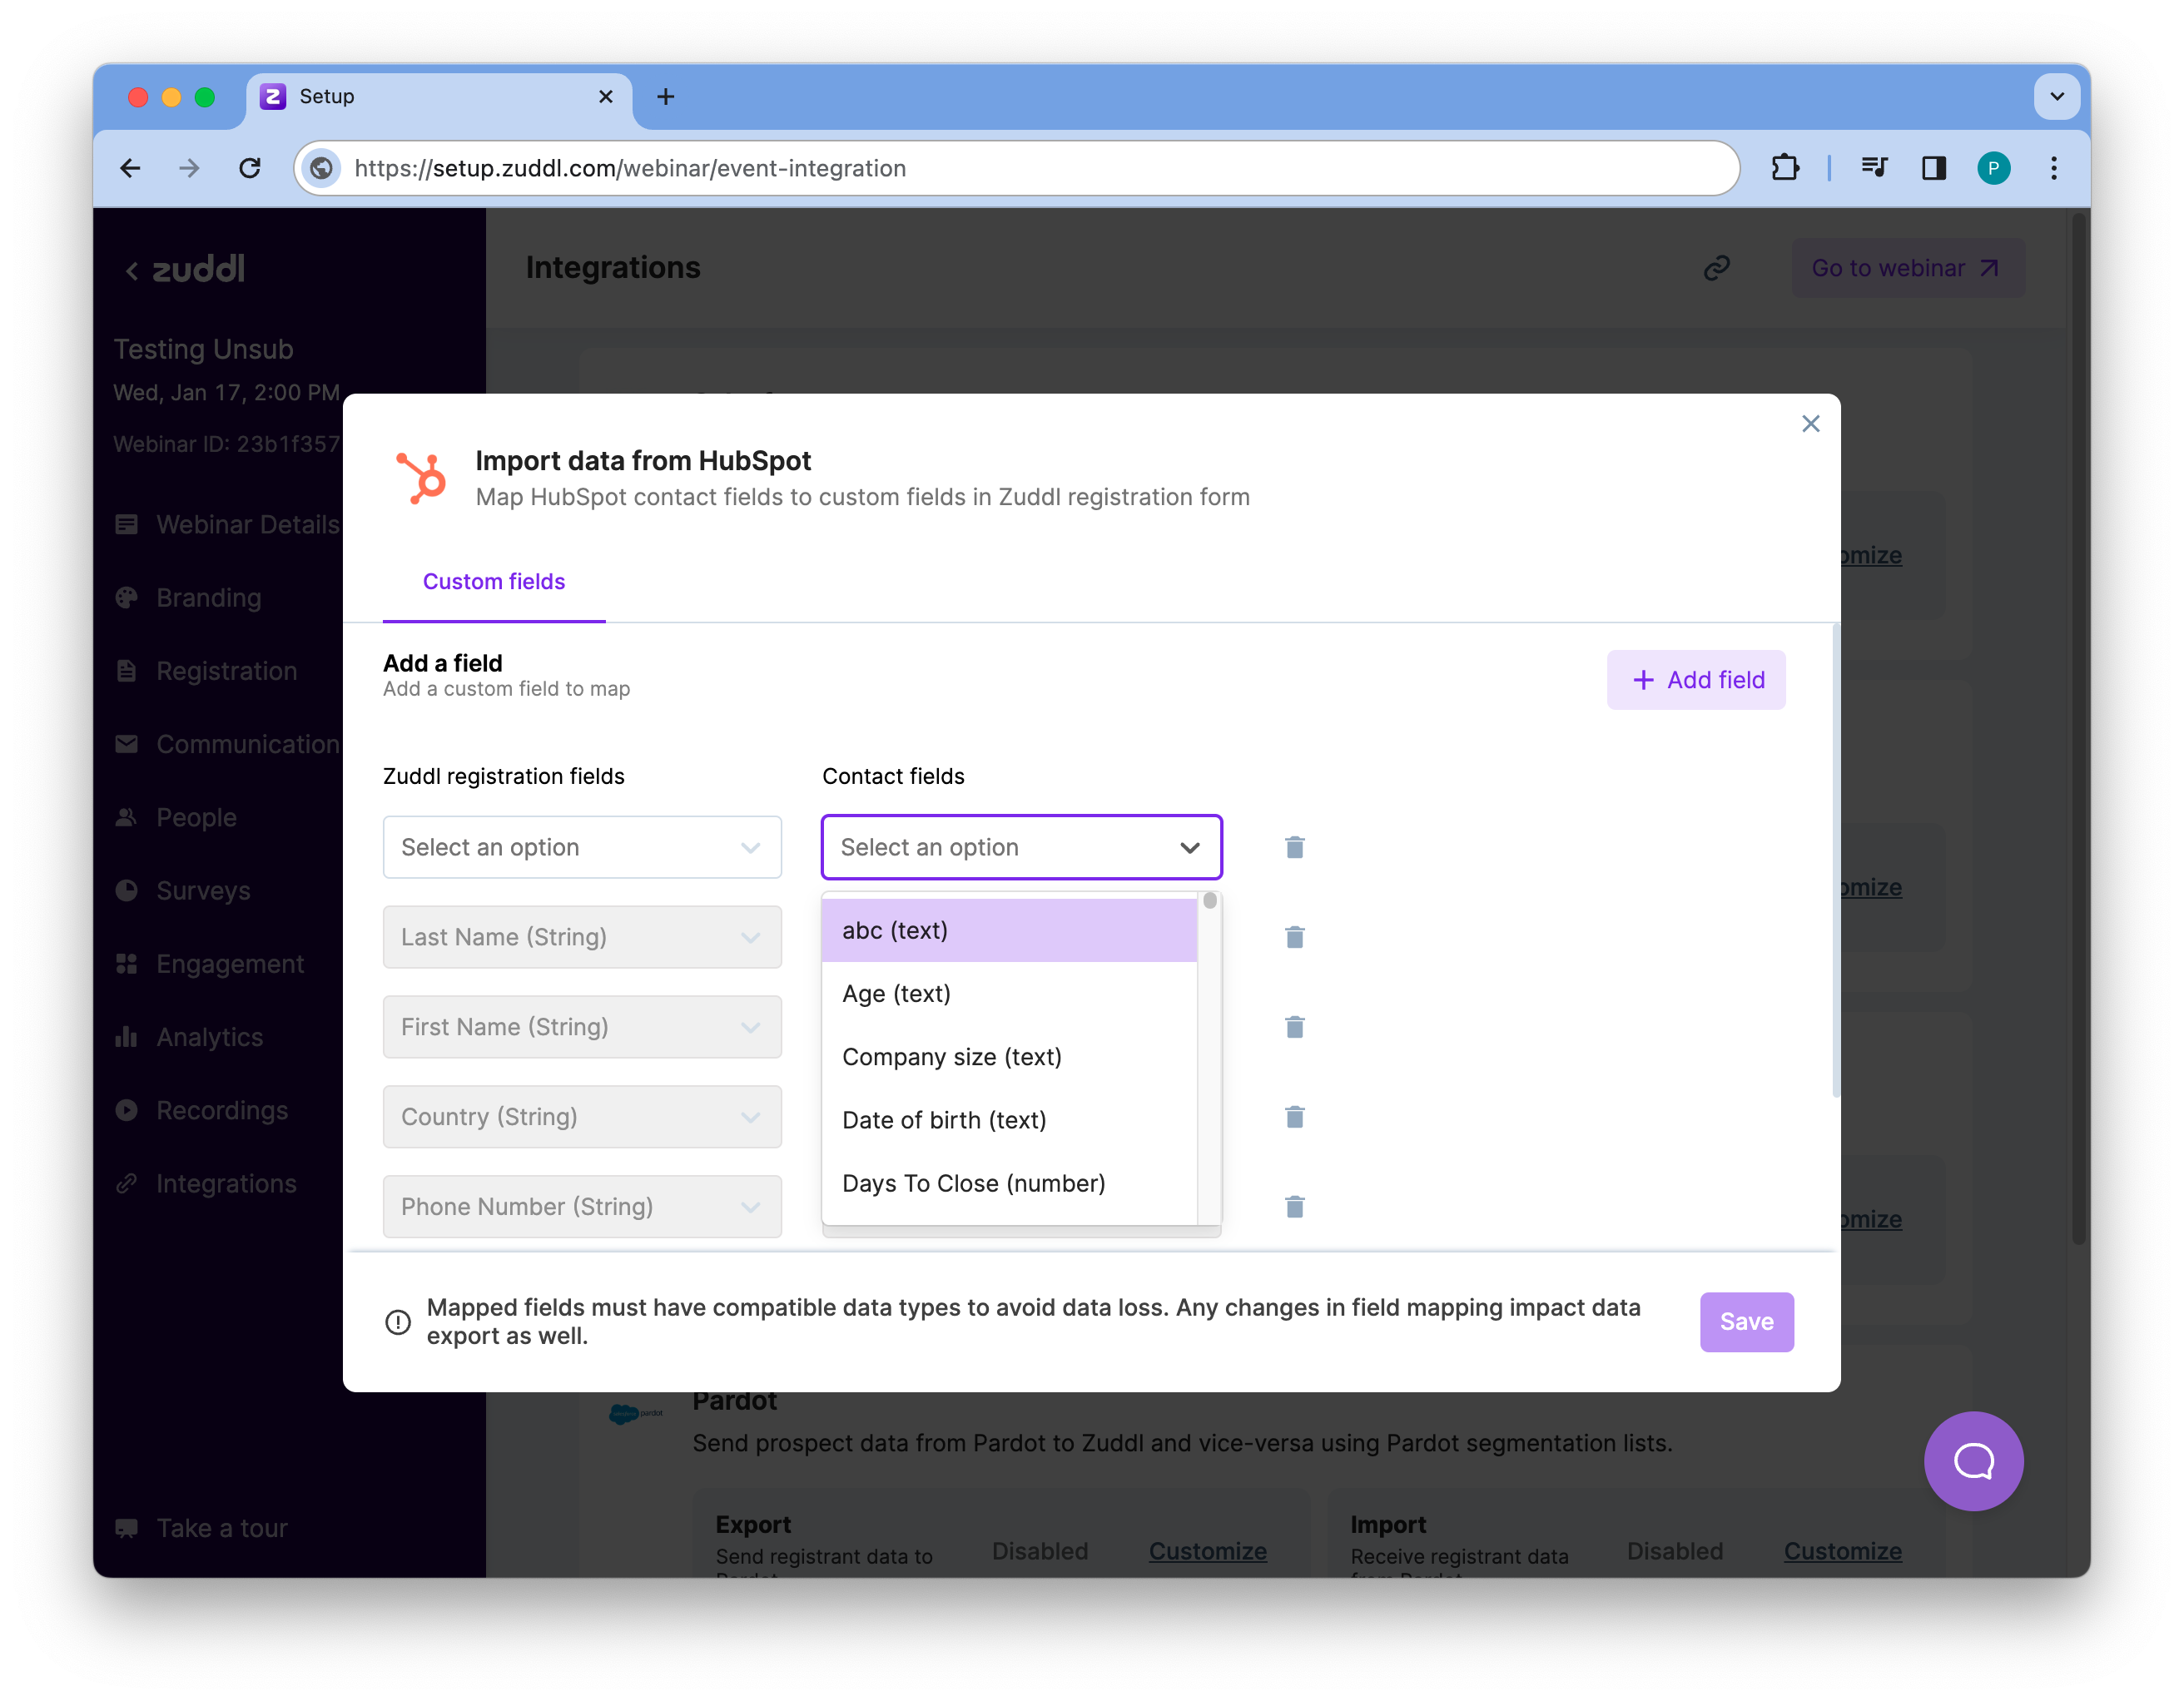The width and height of the screenshot is (2184, 1701).
Task: Open the browser extensions puzzle icon
Action: (x=1785, y=168)
